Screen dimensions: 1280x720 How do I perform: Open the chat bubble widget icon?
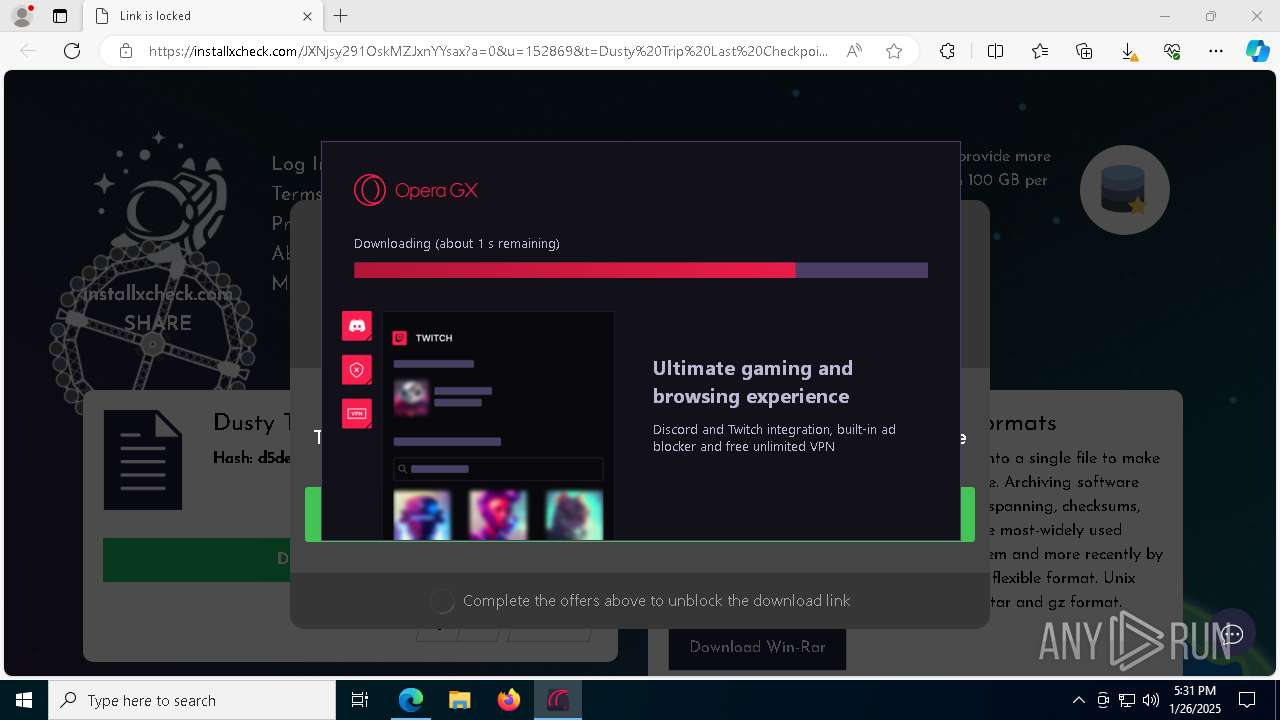(1232, 634)
